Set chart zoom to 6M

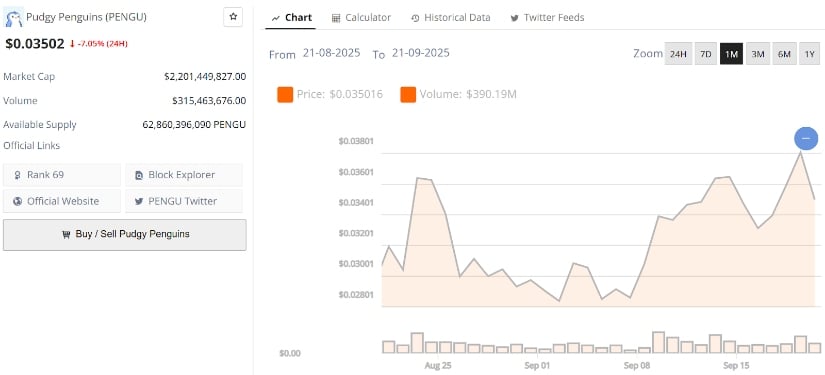click(x=784, y=54)
